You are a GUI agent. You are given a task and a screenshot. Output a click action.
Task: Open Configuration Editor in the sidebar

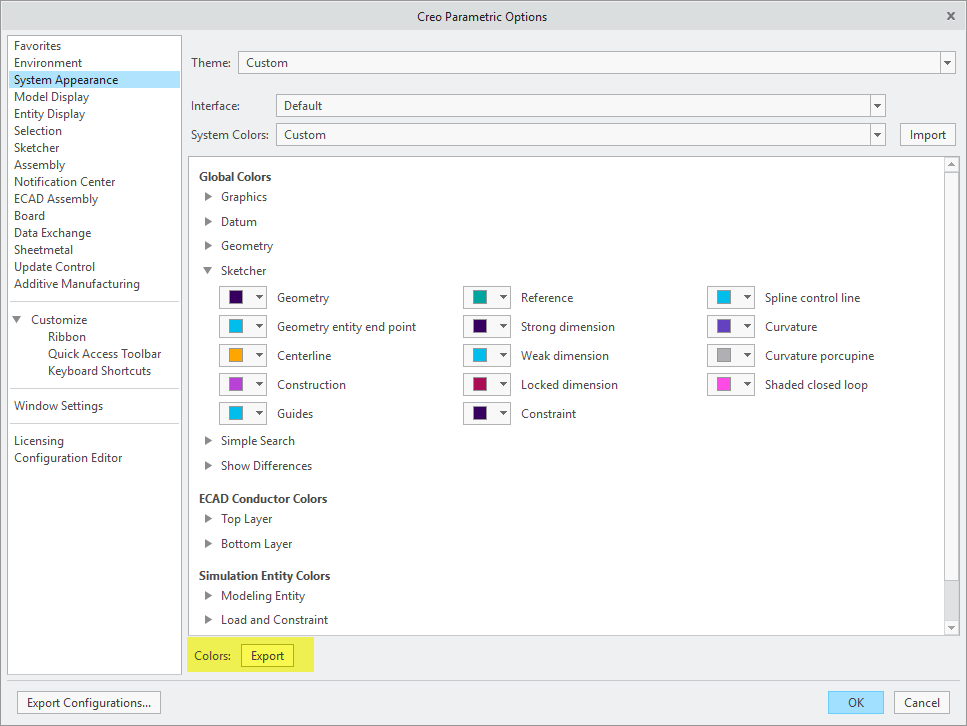68,458
